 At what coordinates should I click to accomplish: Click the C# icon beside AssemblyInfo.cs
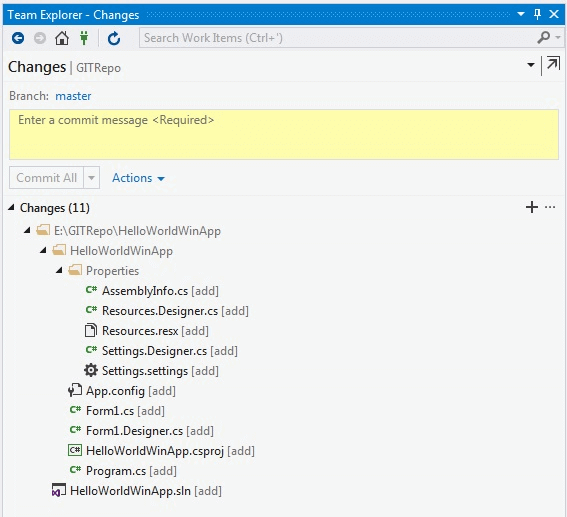click(x=91, y=290)
